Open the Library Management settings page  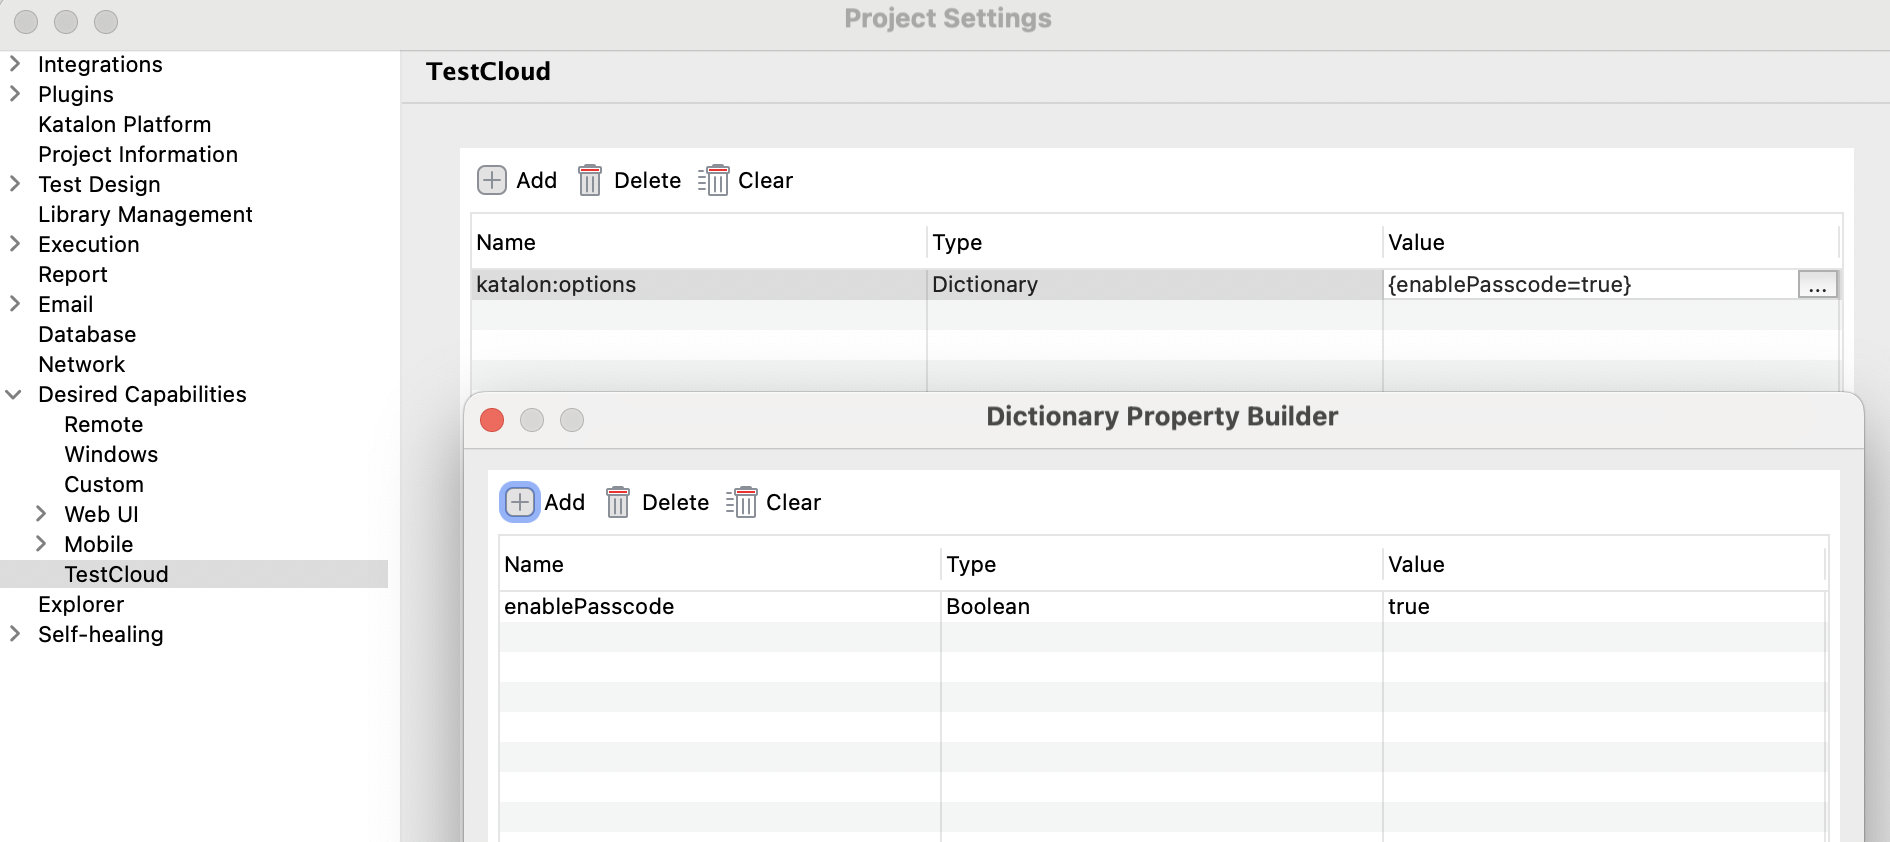(x=145, y=214)
